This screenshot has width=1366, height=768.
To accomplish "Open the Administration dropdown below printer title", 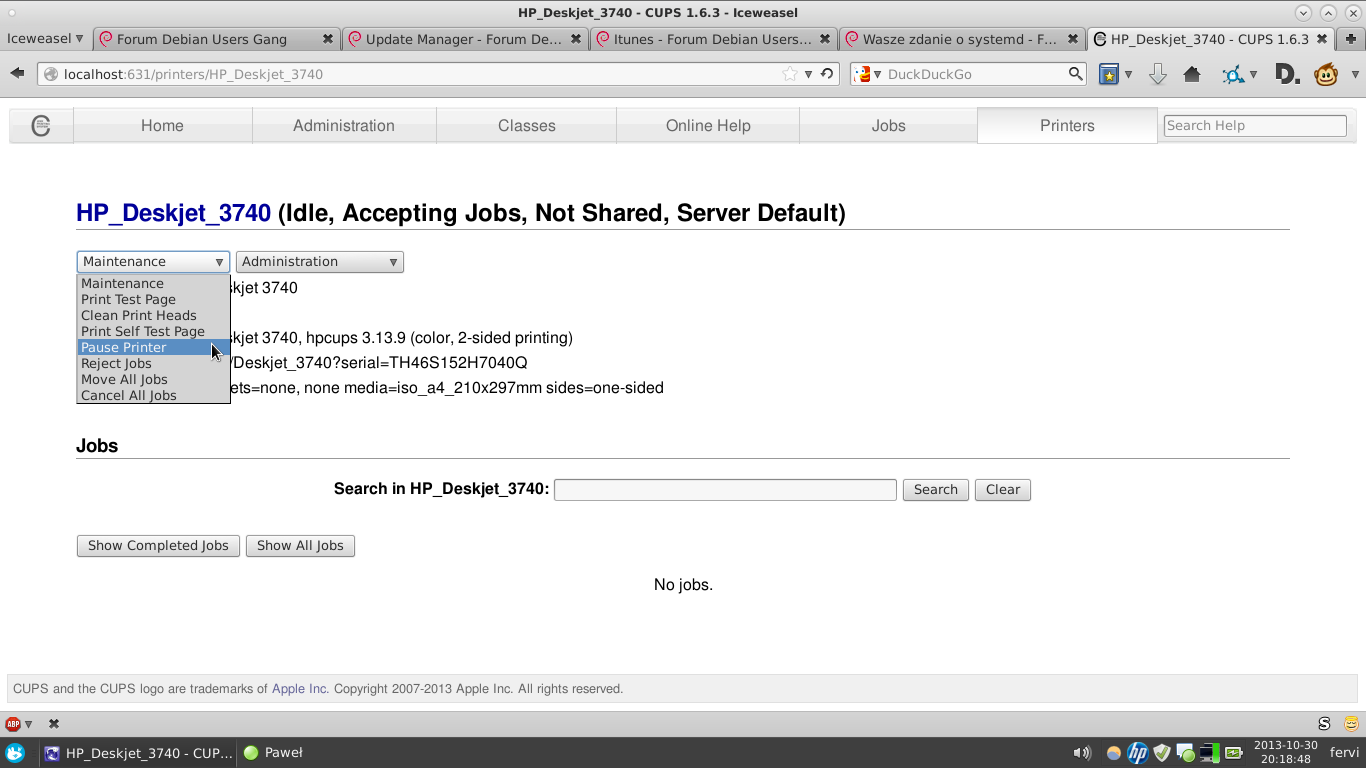I will (x=319, y=262).
